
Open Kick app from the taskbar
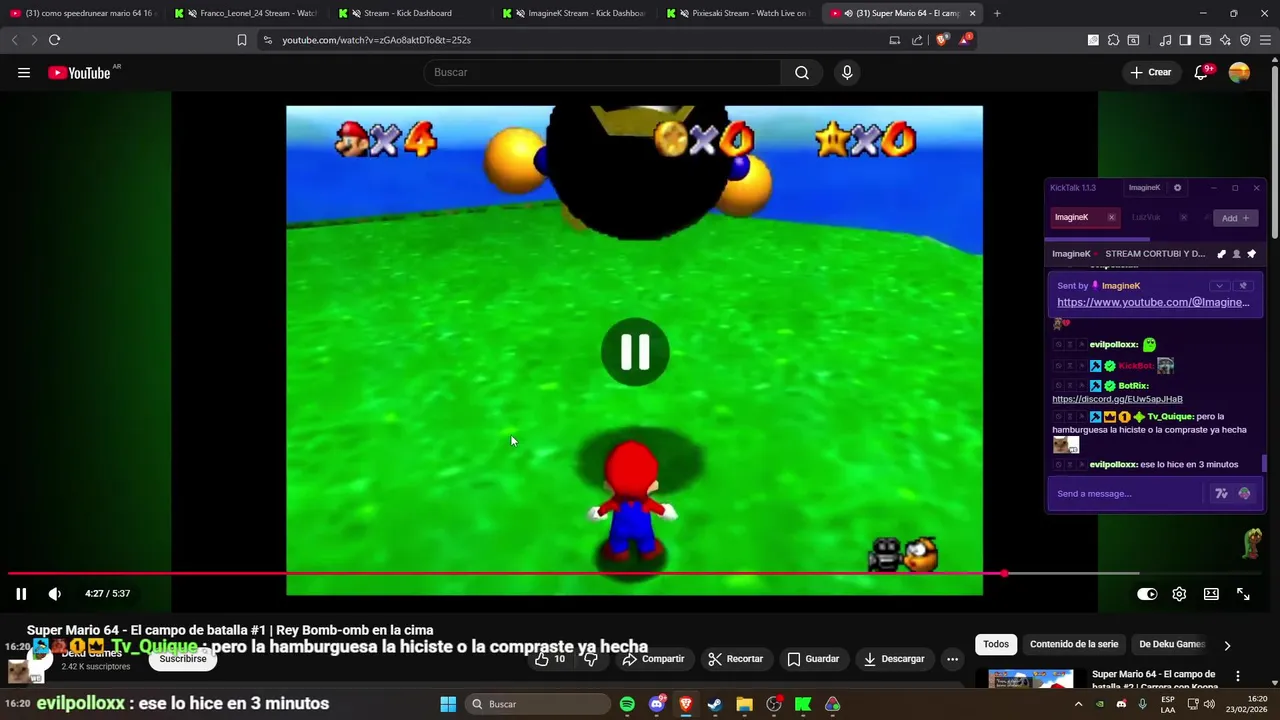tap(803, 704)
